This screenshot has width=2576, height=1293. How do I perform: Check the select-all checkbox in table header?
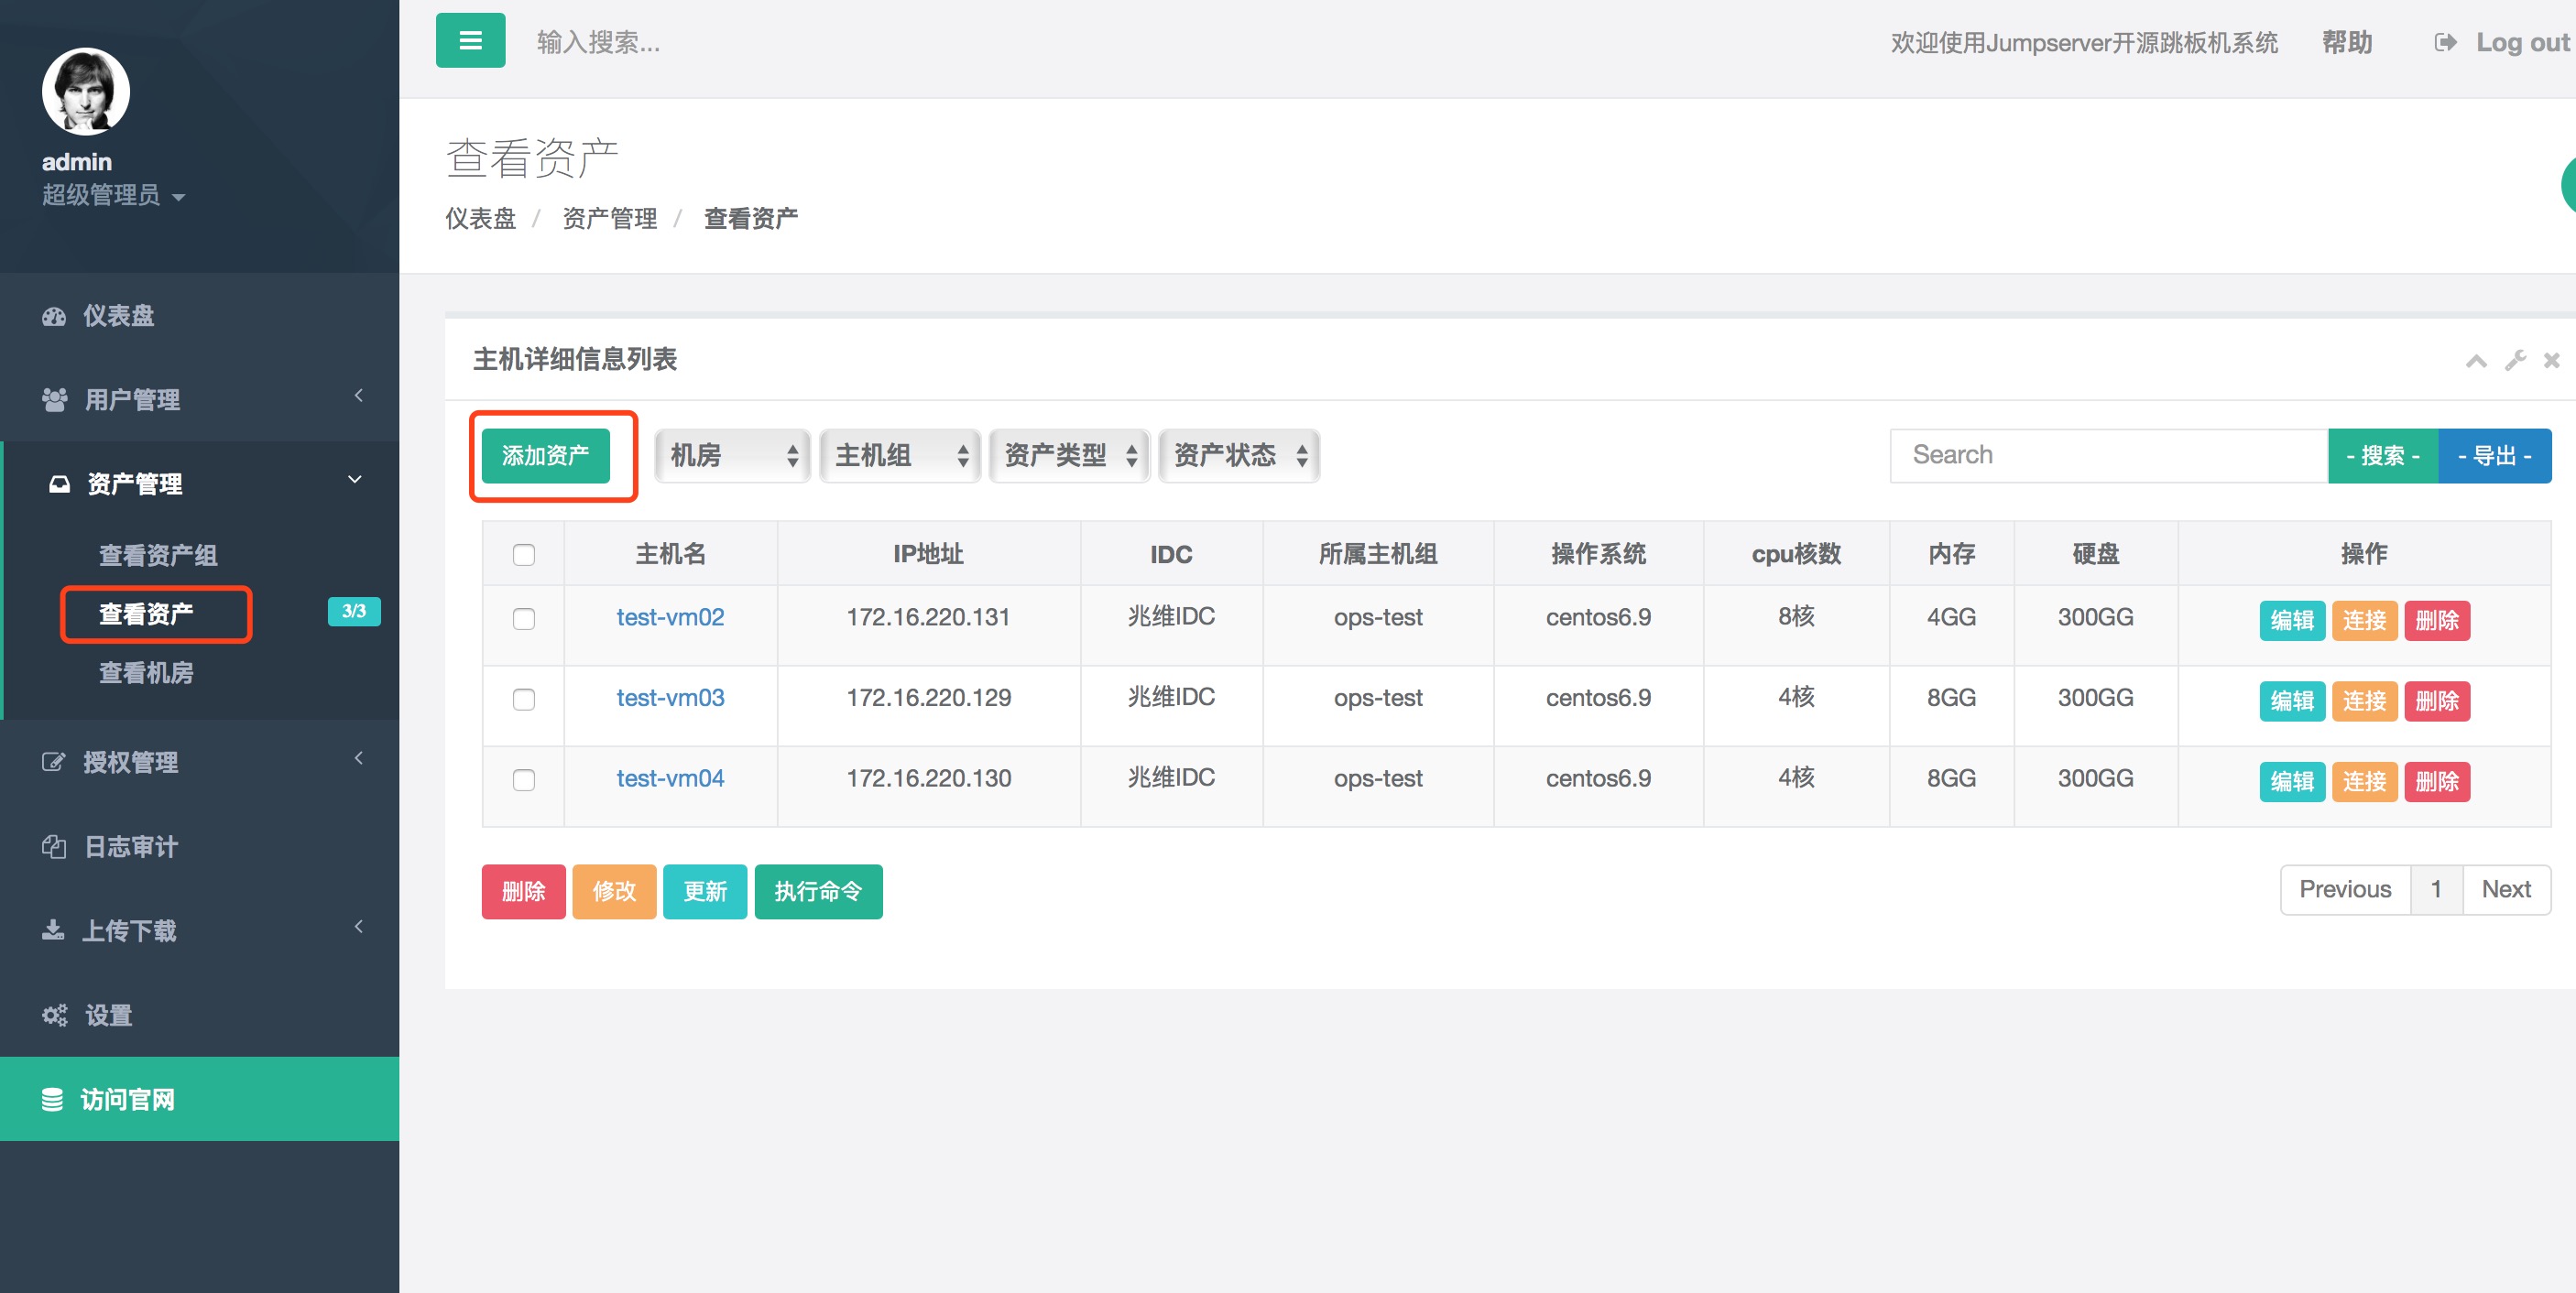point(523,554)
